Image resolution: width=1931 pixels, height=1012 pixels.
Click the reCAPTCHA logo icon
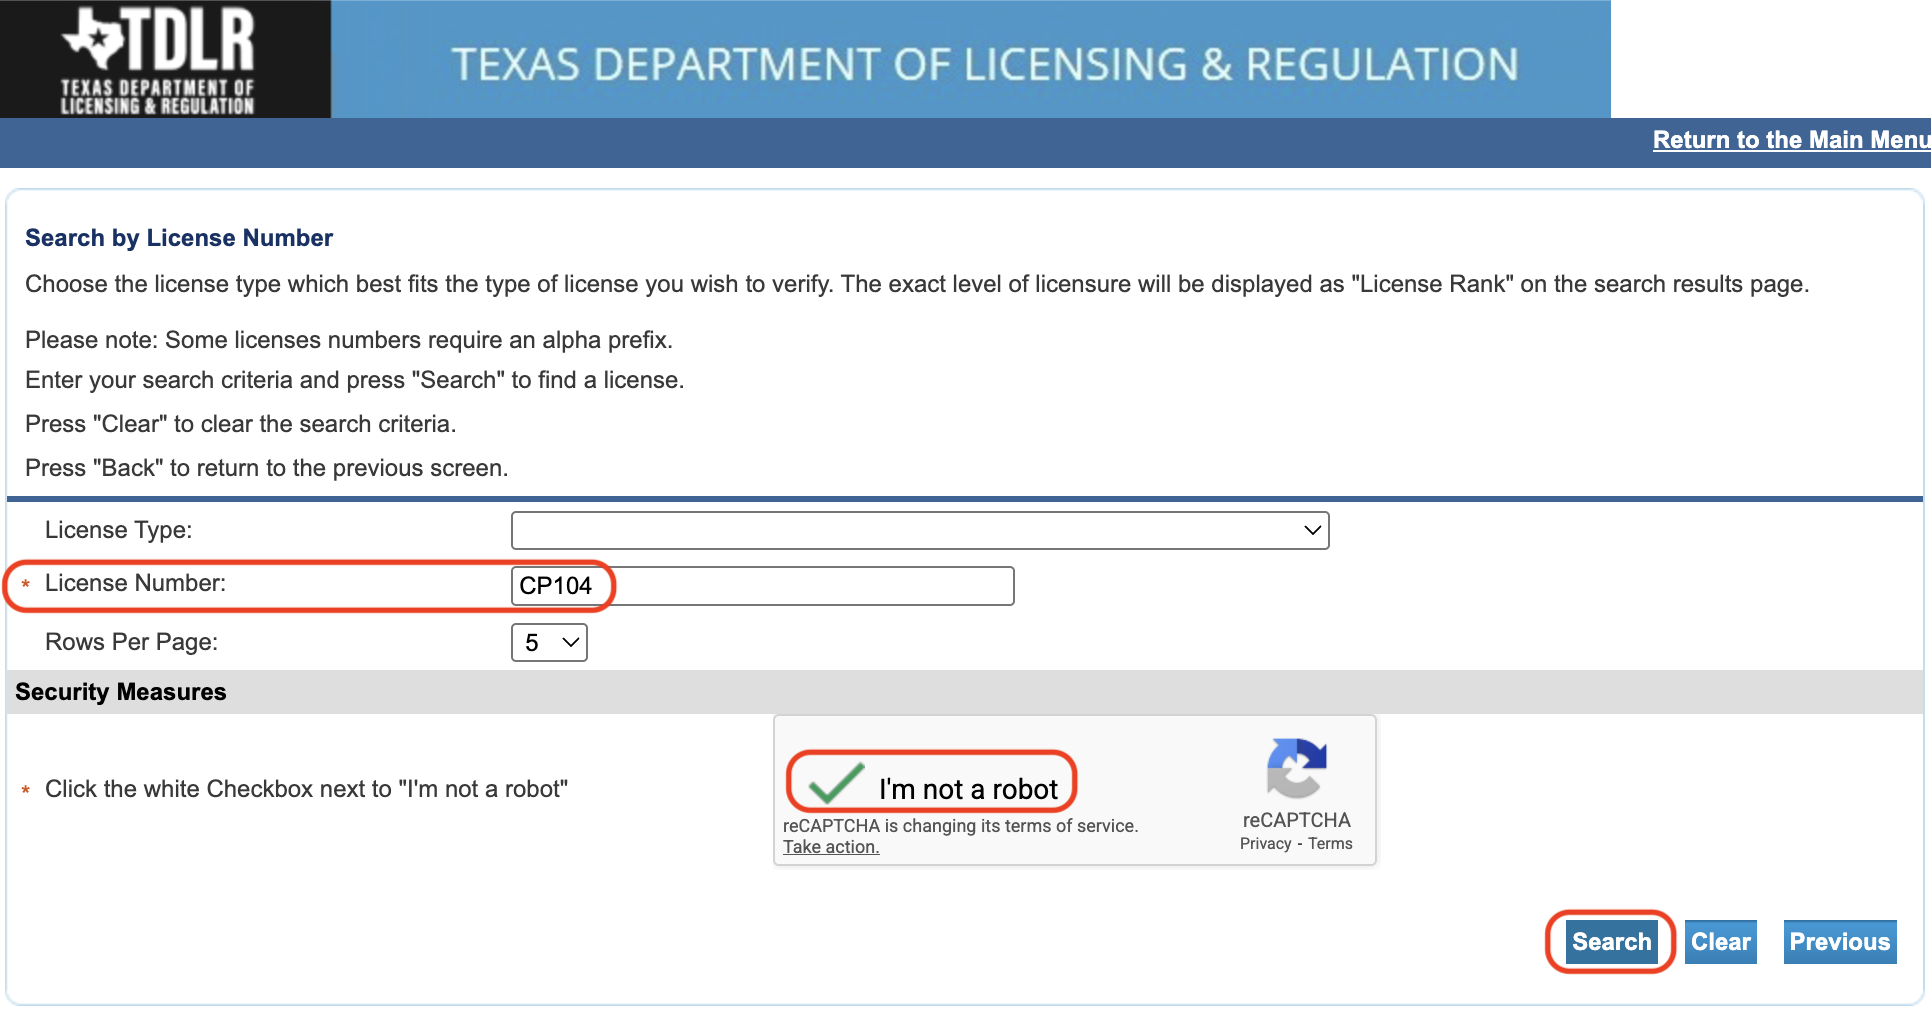[x=1296, y=770]
